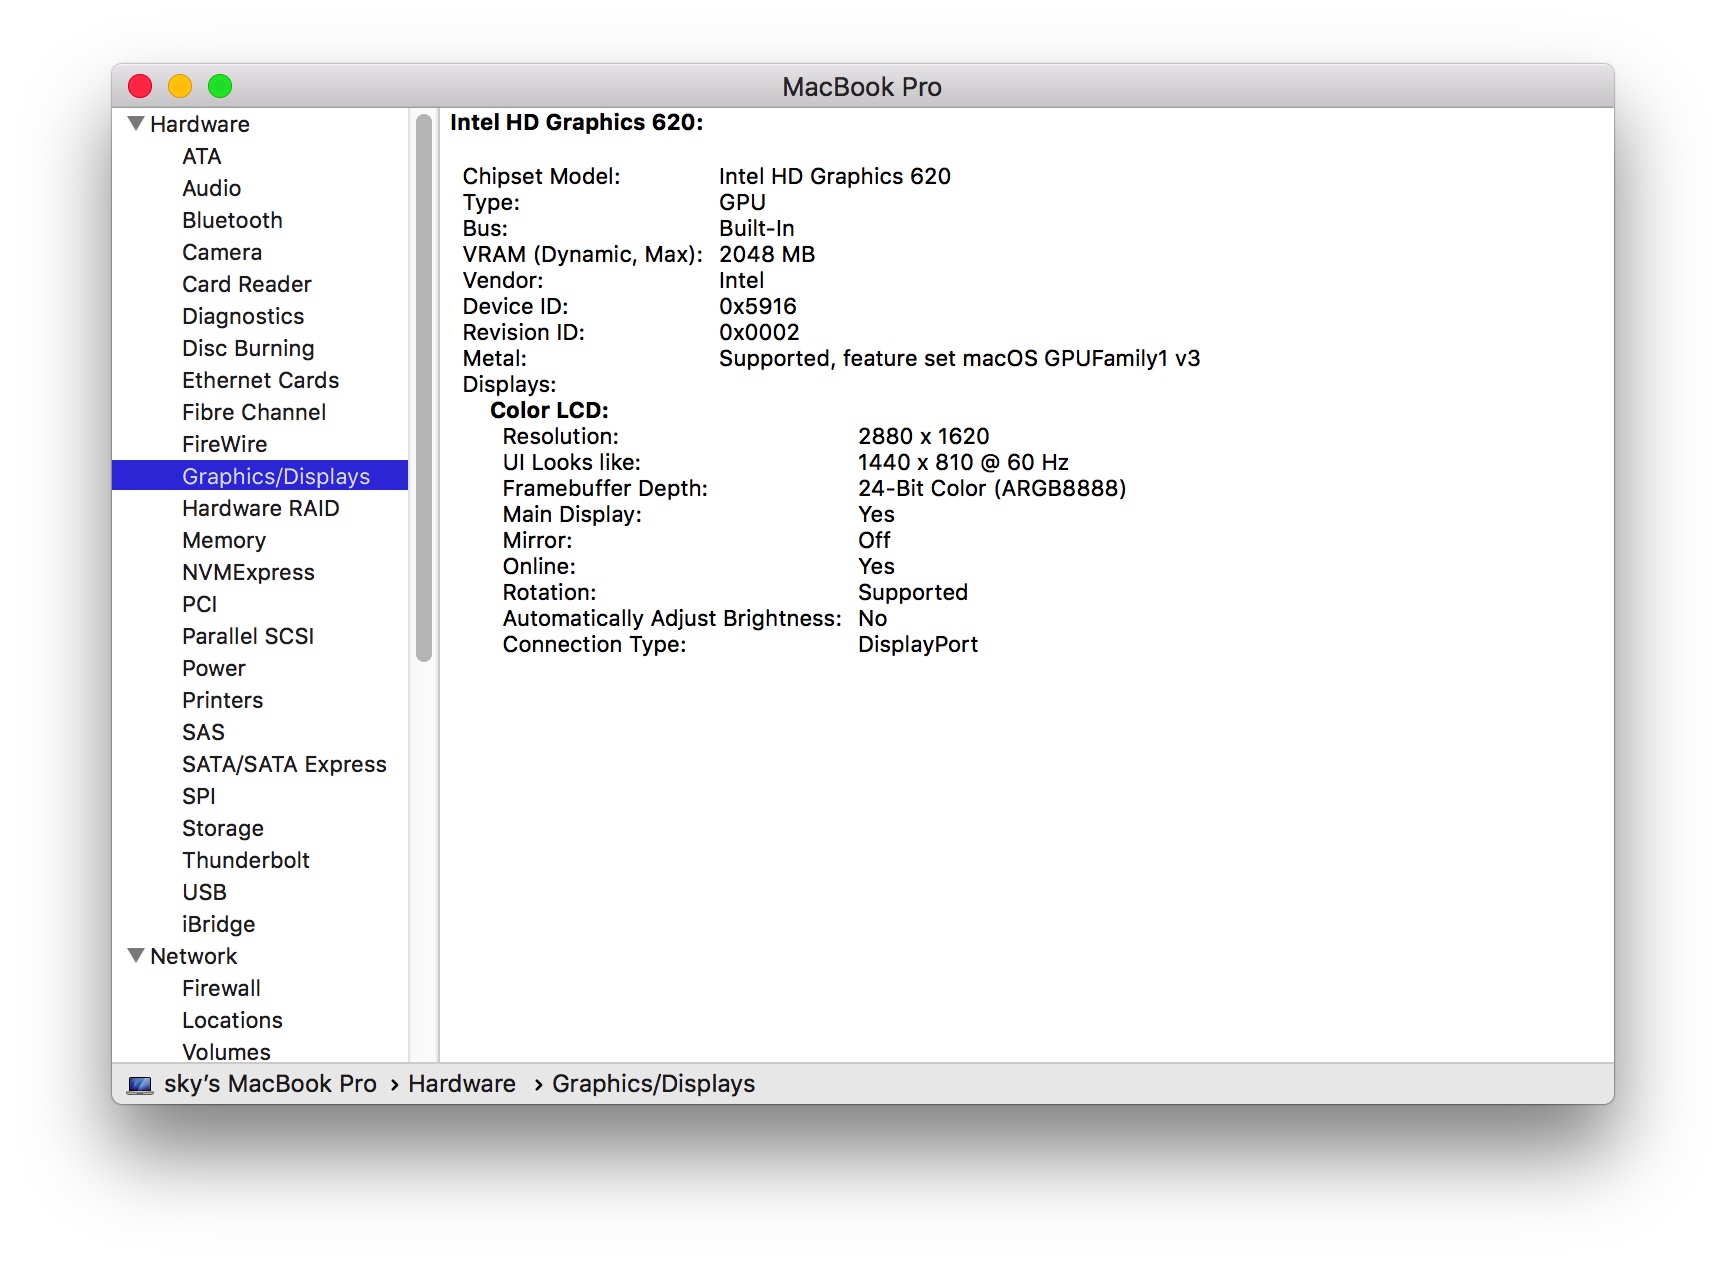
Task: Collapse the Hardware section triangle
Action: click(x=136, y=123)
